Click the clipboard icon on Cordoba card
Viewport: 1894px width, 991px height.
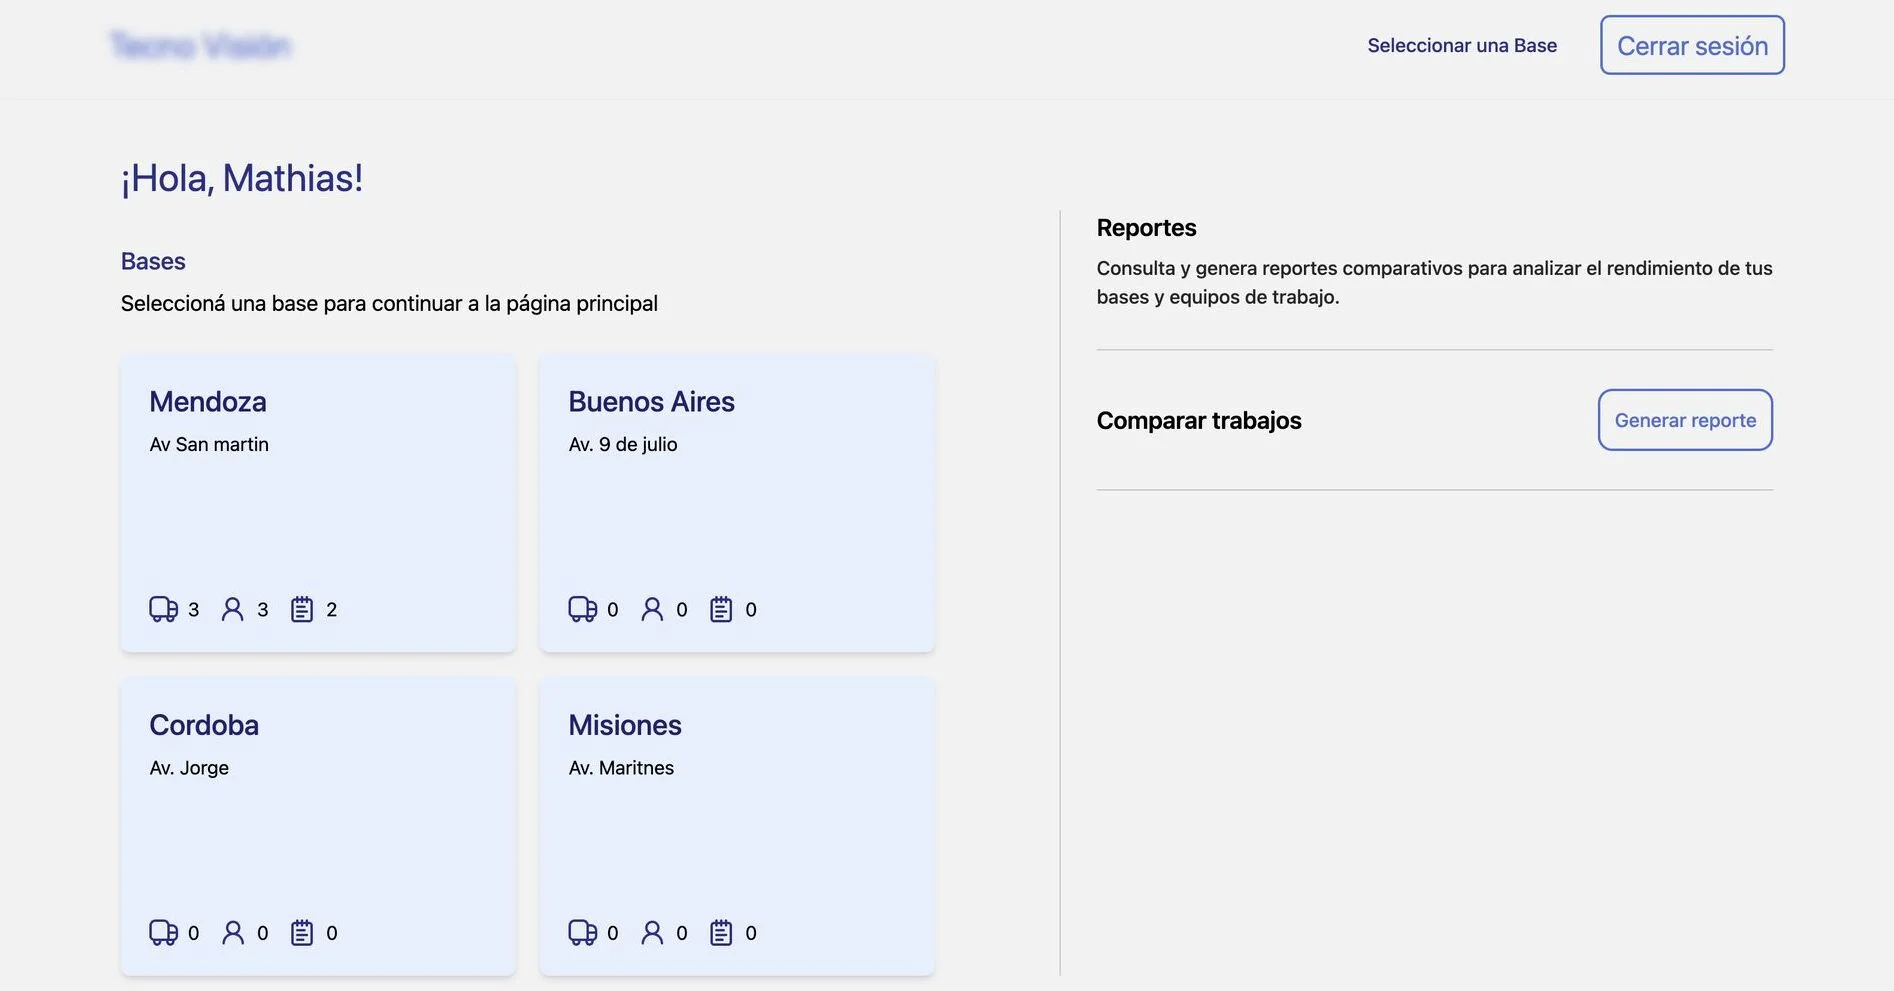pyautogui.click(x=302, y=933)
